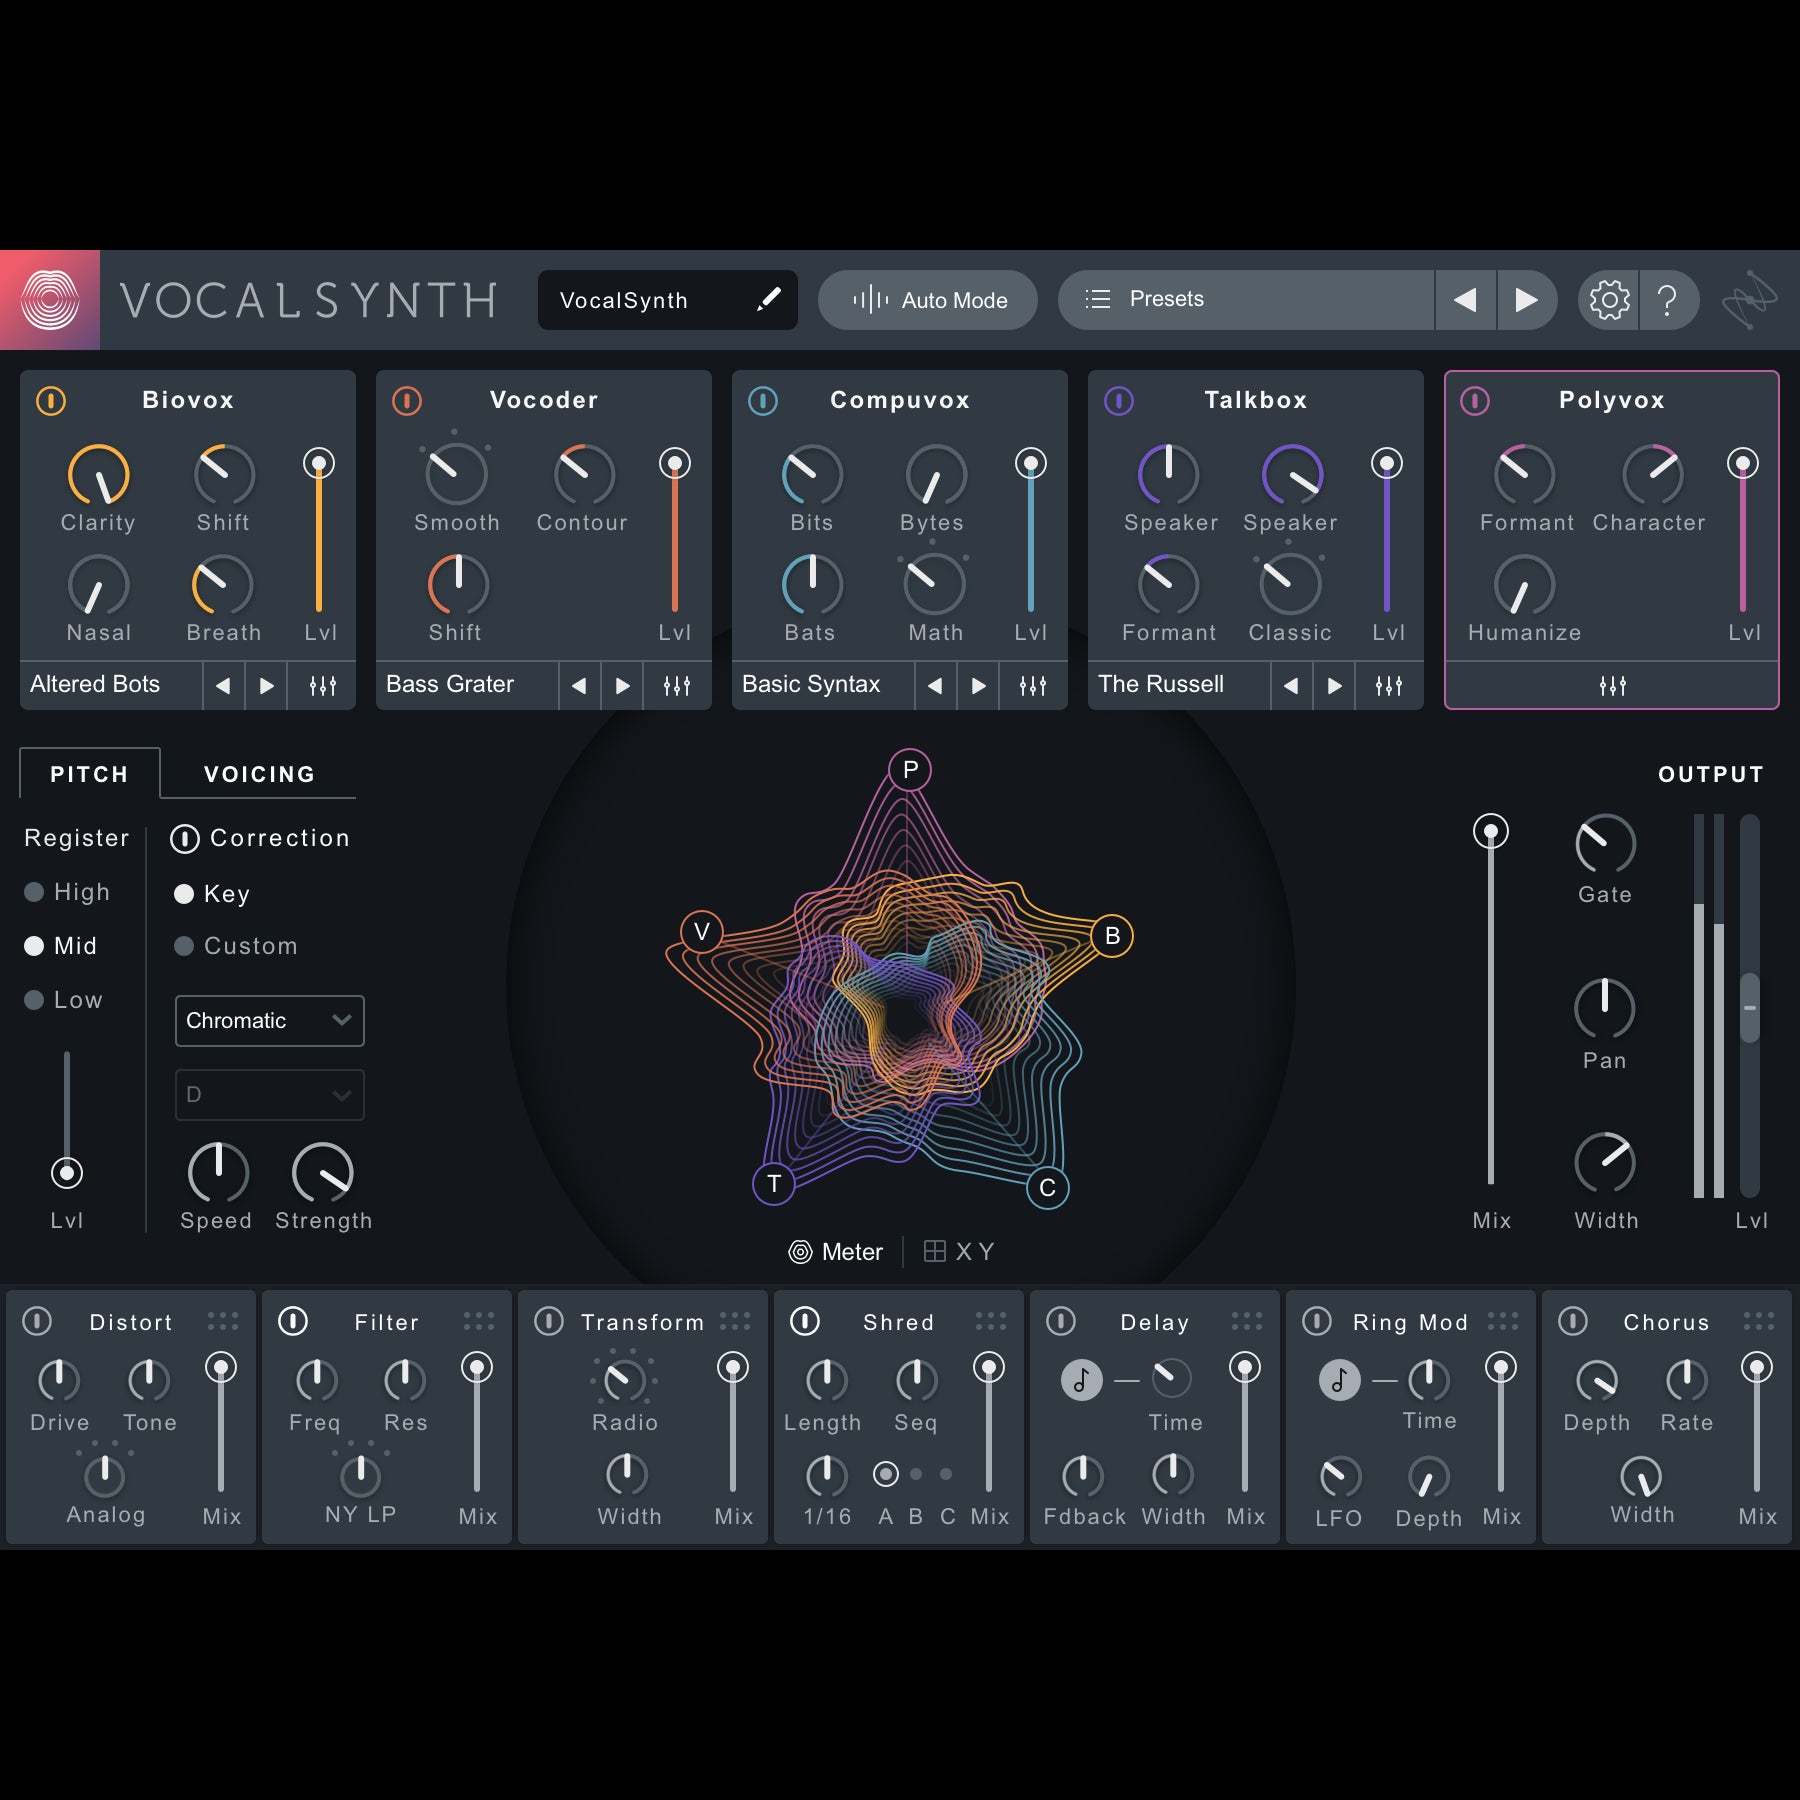The image size is (1800, 1800).
Task: Open Vocoder advanced settings sliders icon
Action: (677, 686)
